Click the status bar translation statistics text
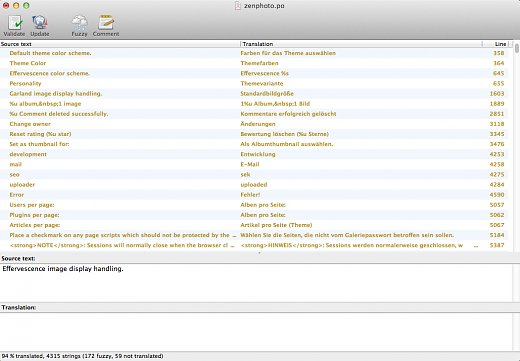 coord(82,356)
